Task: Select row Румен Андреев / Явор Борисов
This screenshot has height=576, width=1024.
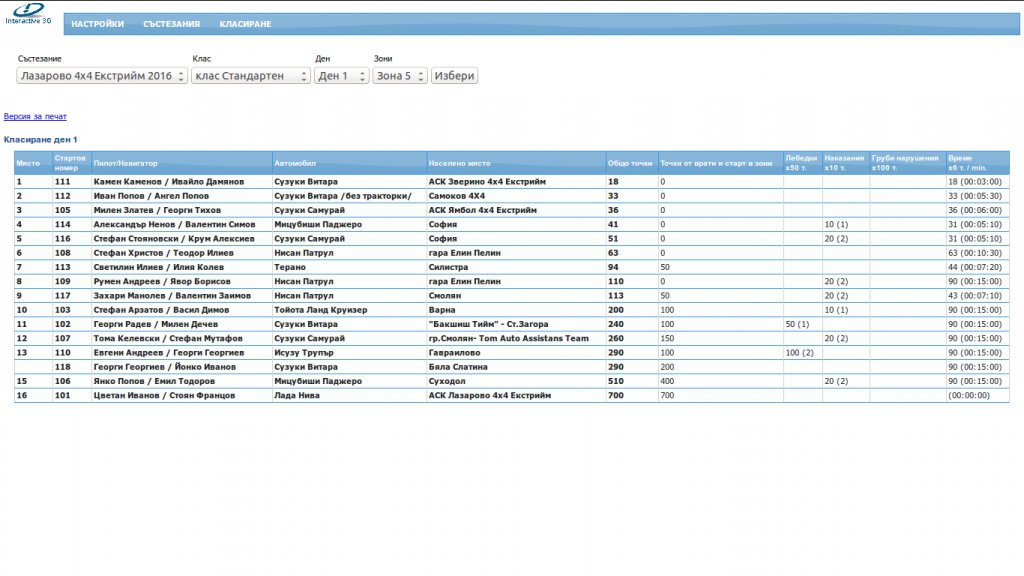Action: [x=511, y=281]
